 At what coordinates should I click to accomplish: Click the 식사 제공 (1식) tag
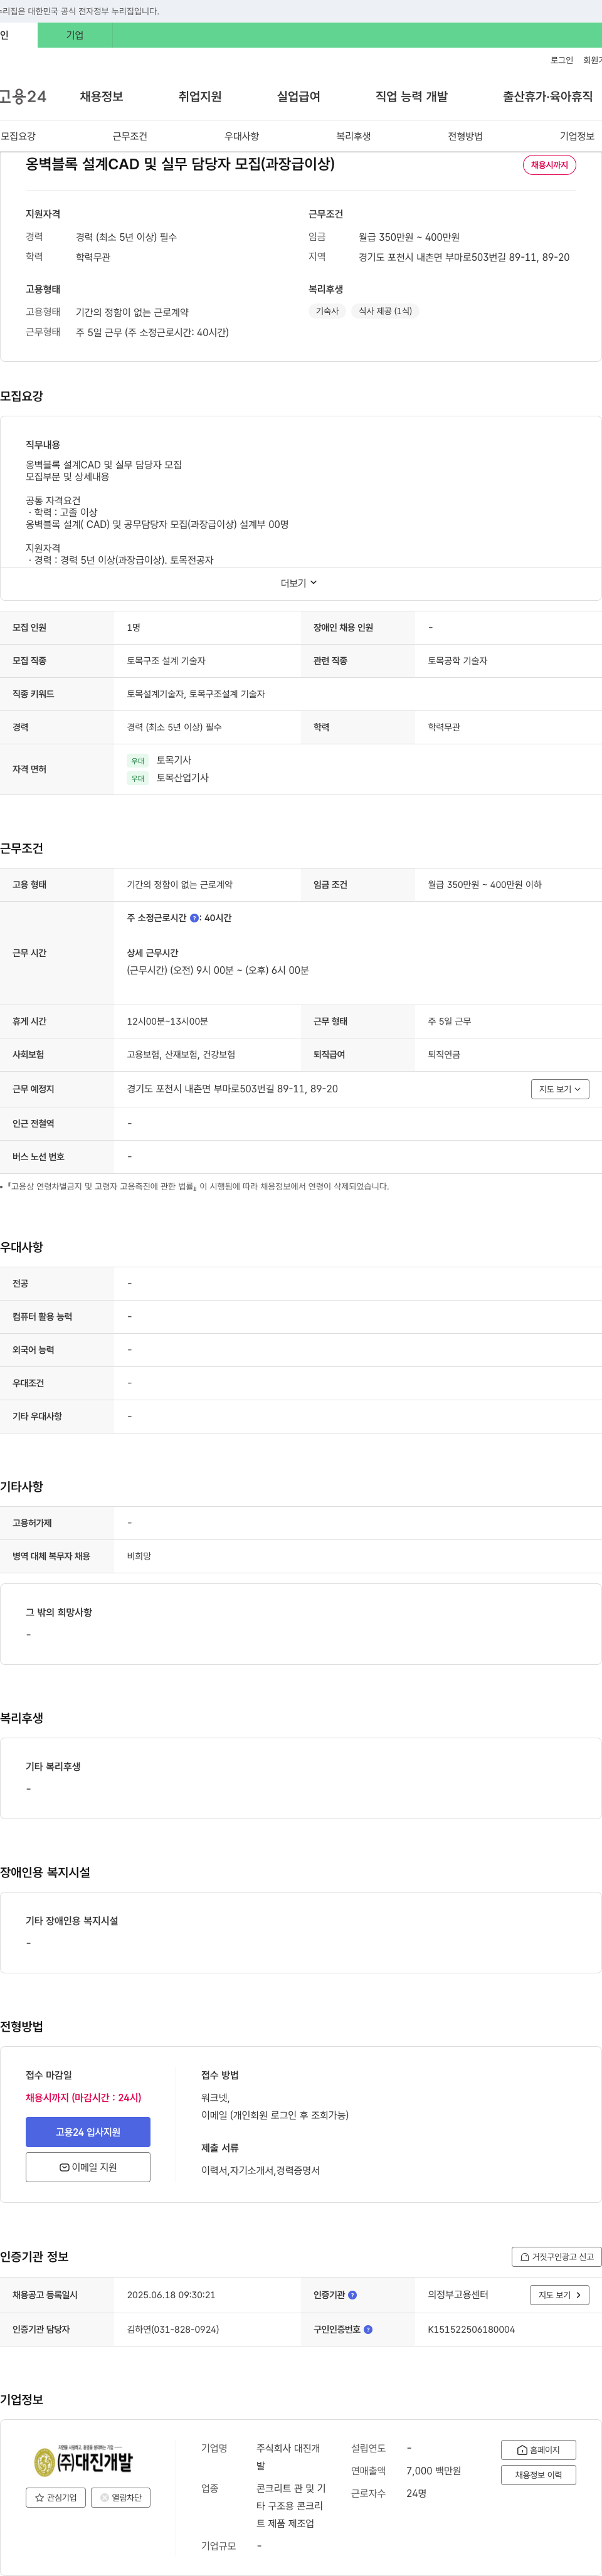click(385, 311)
